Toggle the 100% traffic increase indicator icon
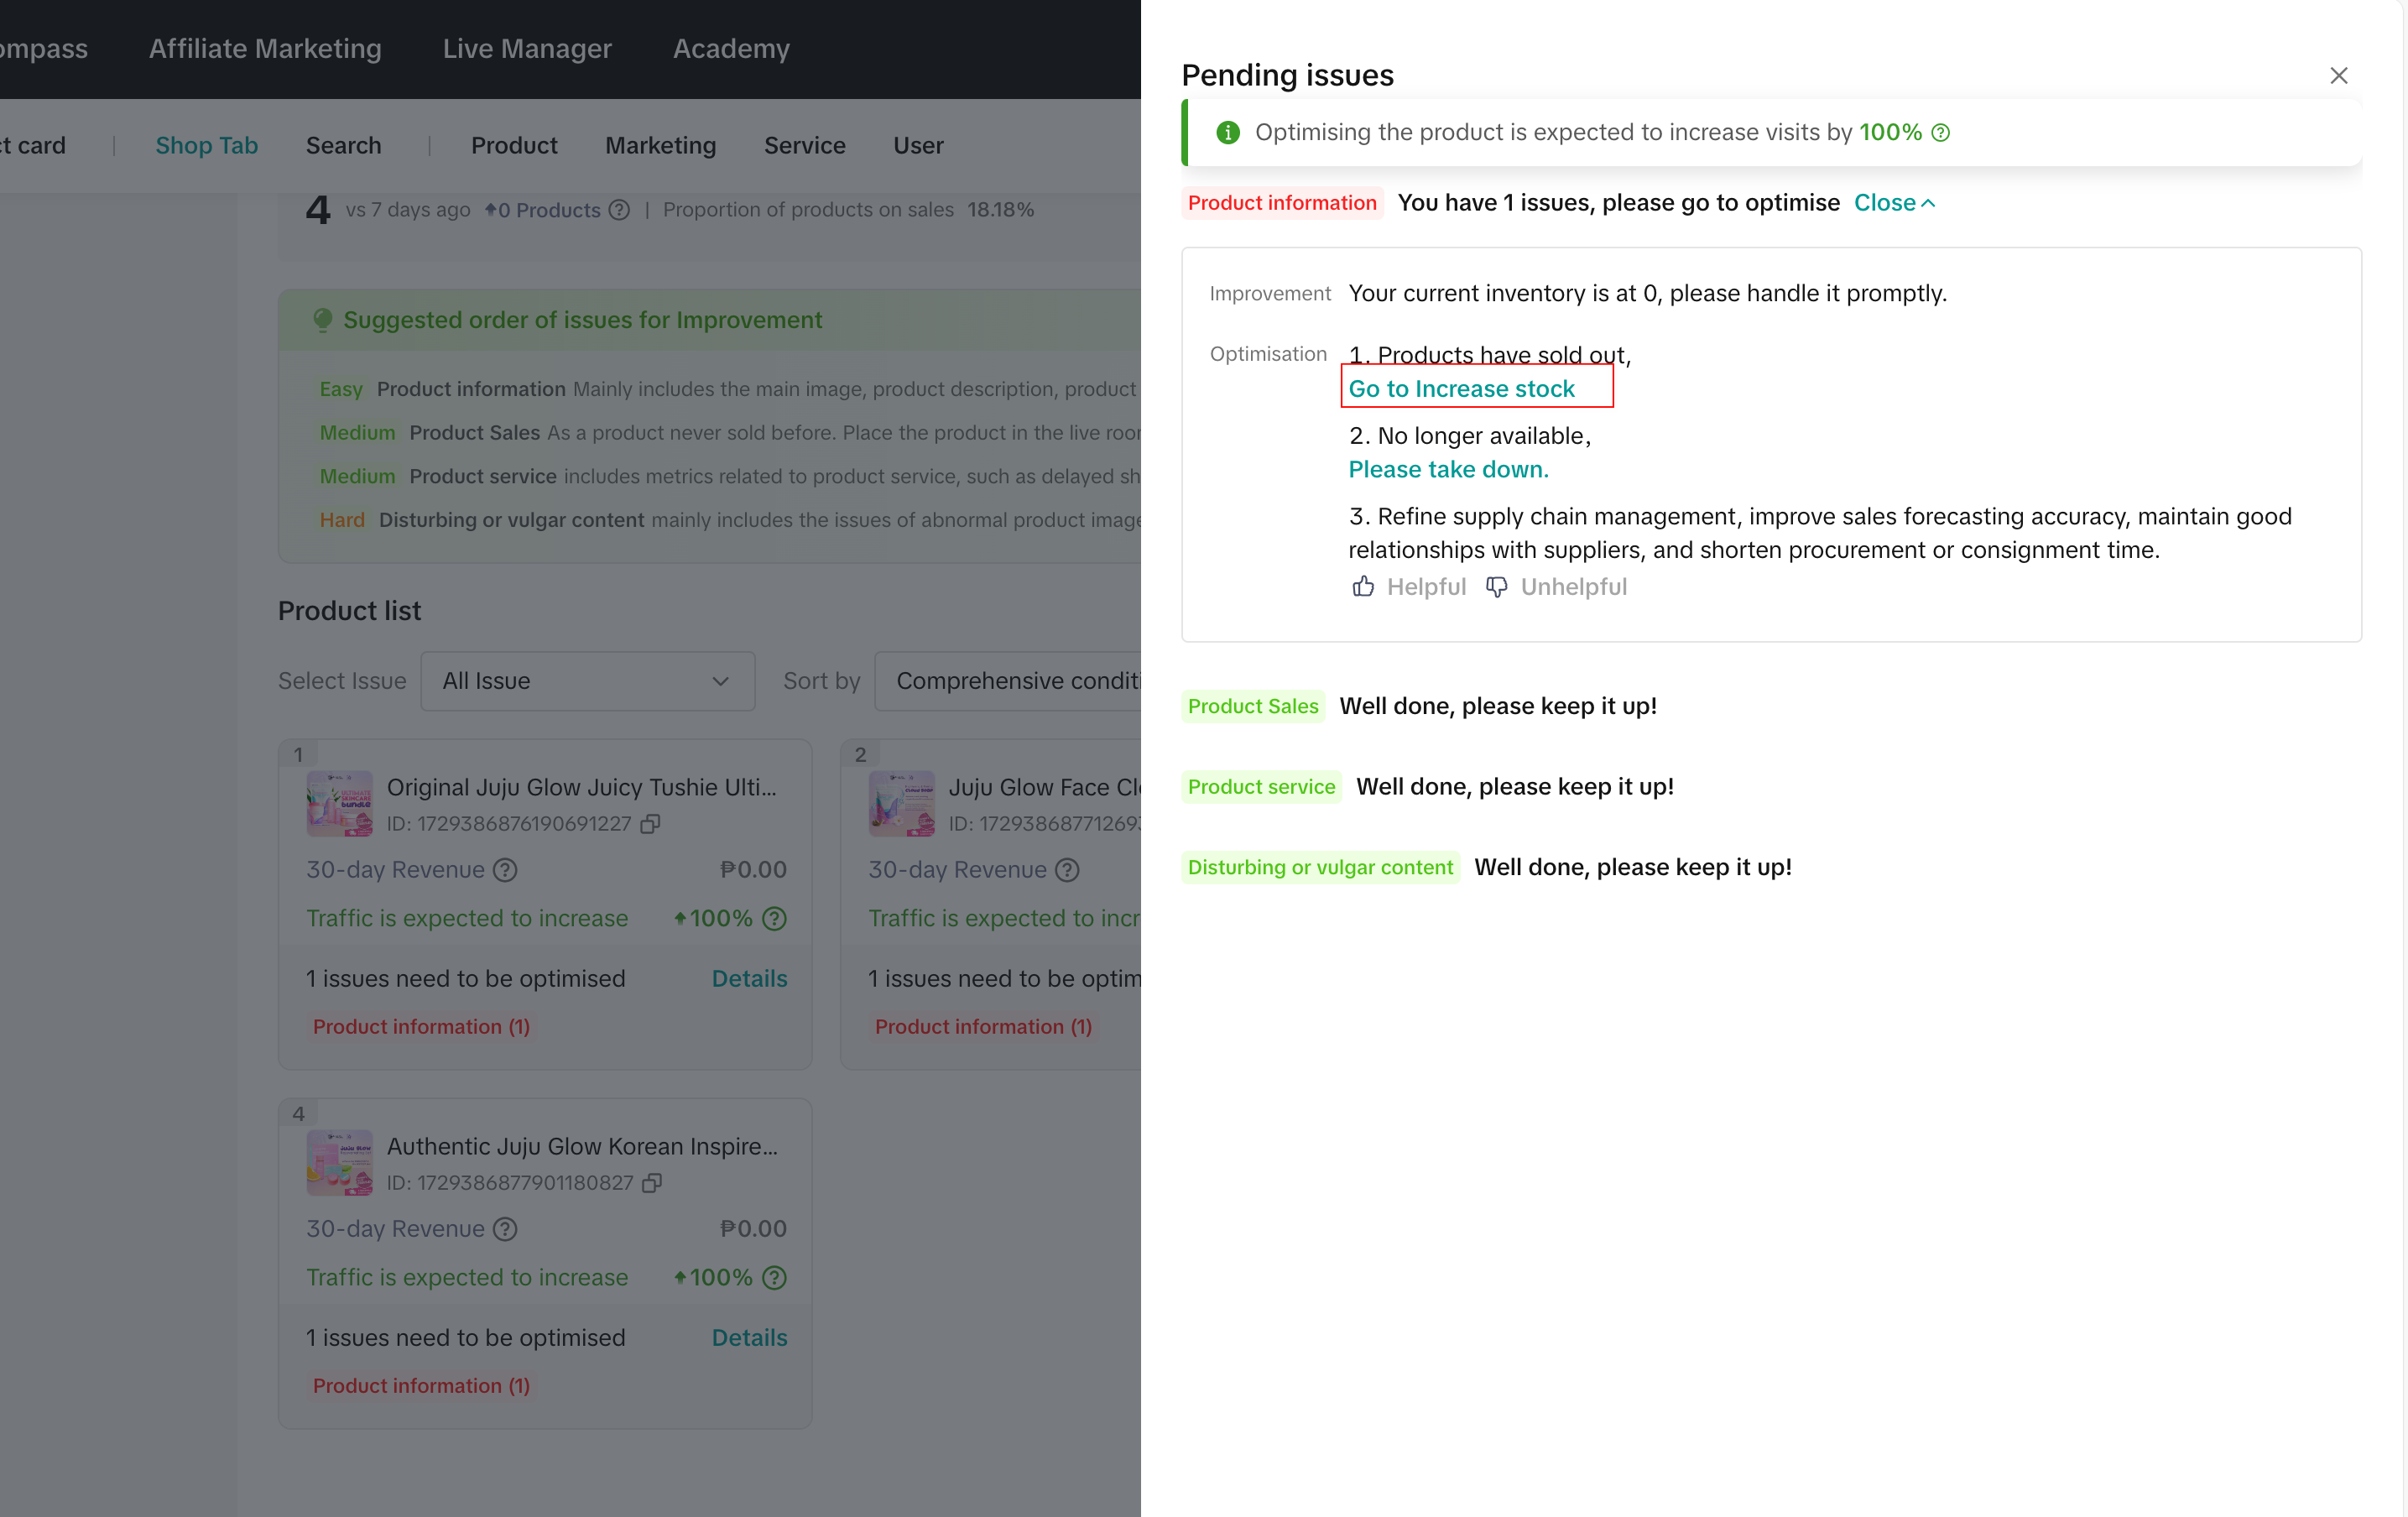This screenshot has height=1517, width=2408. [1945, 133]
